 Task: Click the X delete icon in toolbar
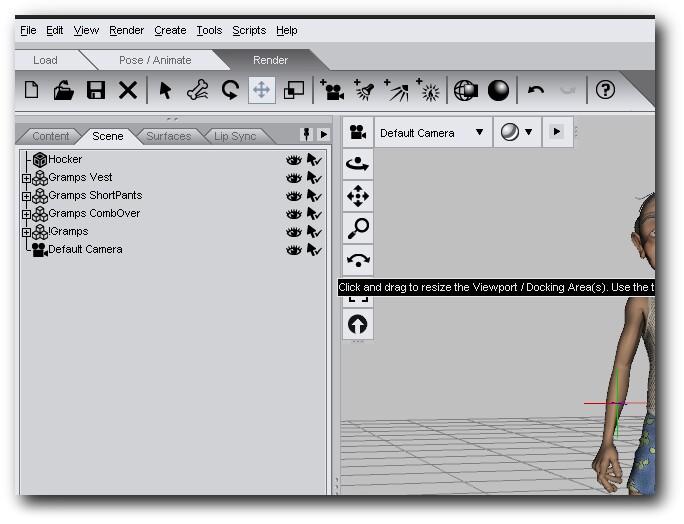[x=128, y=90]
